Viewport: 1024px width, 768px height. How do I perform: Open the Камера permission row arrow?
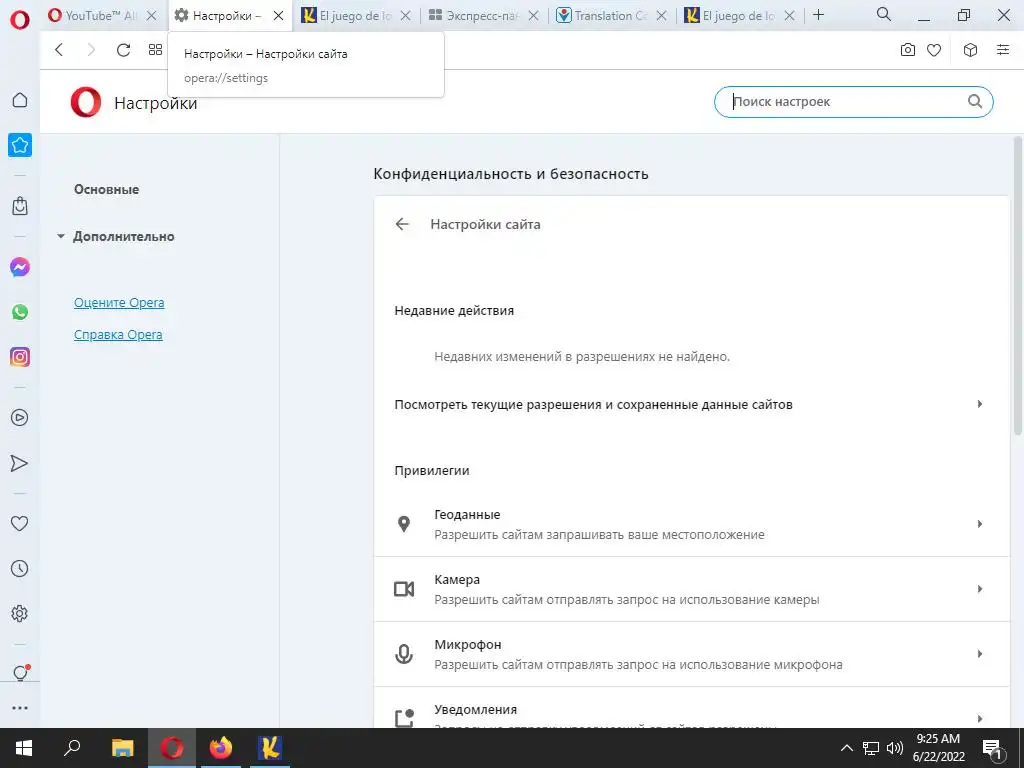point(980,588)
